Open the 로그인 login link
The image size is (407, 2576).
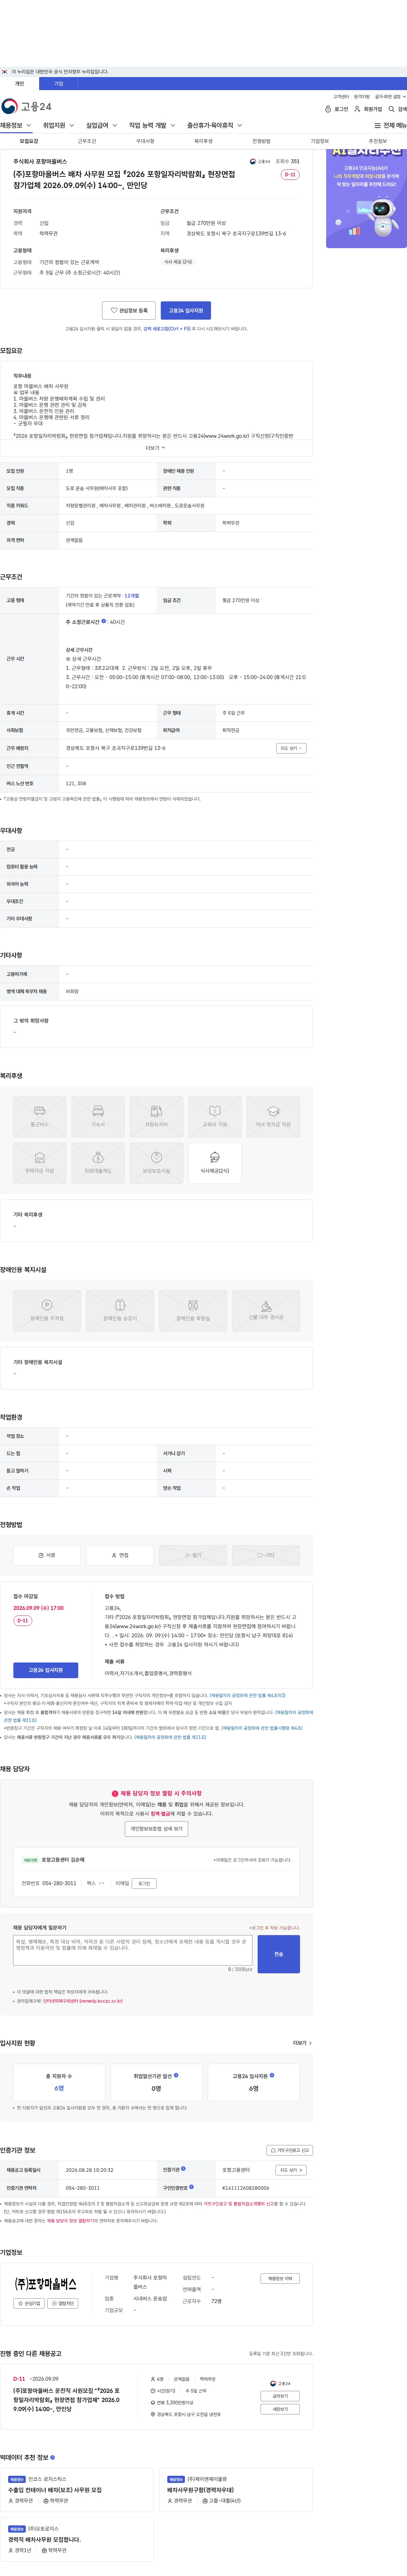point(337,109)
